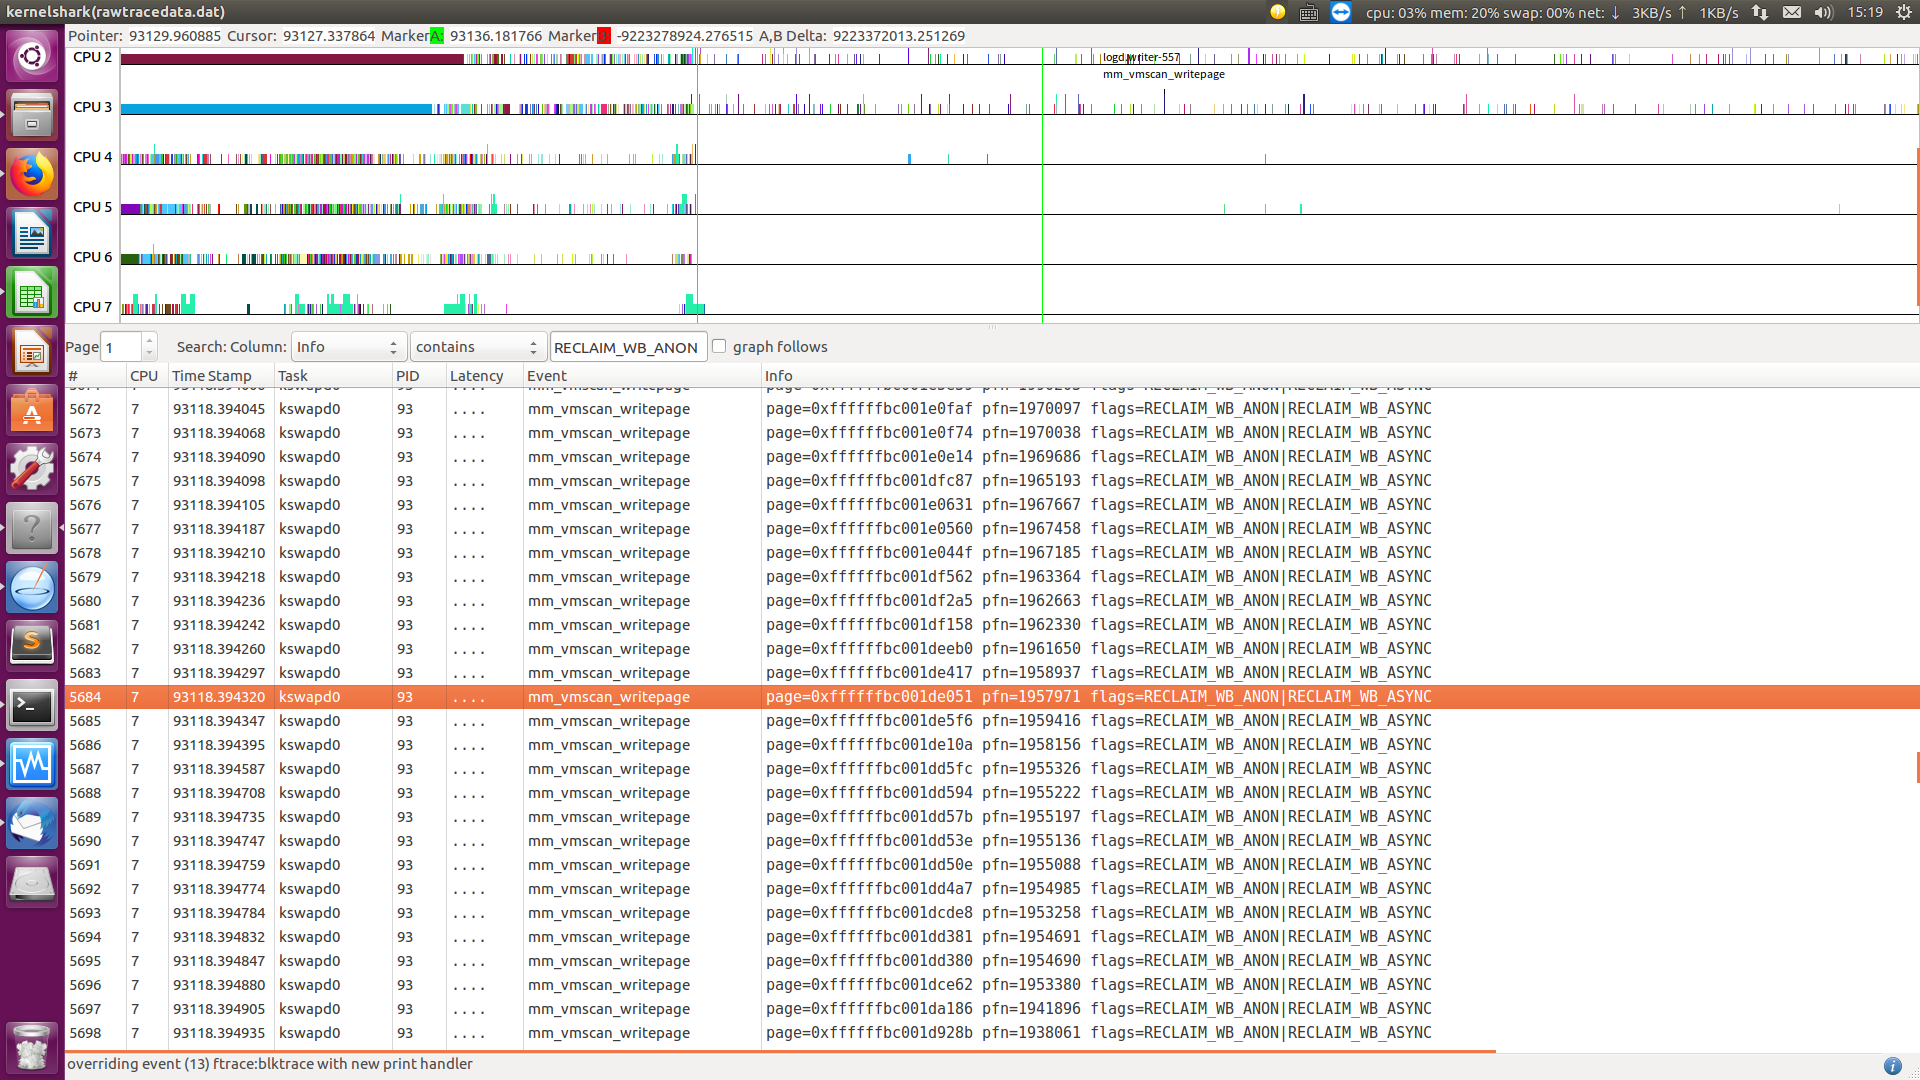1920x1080 pixels.
Task: Toggle the graph follows checkbox
Action: [719, 346]
